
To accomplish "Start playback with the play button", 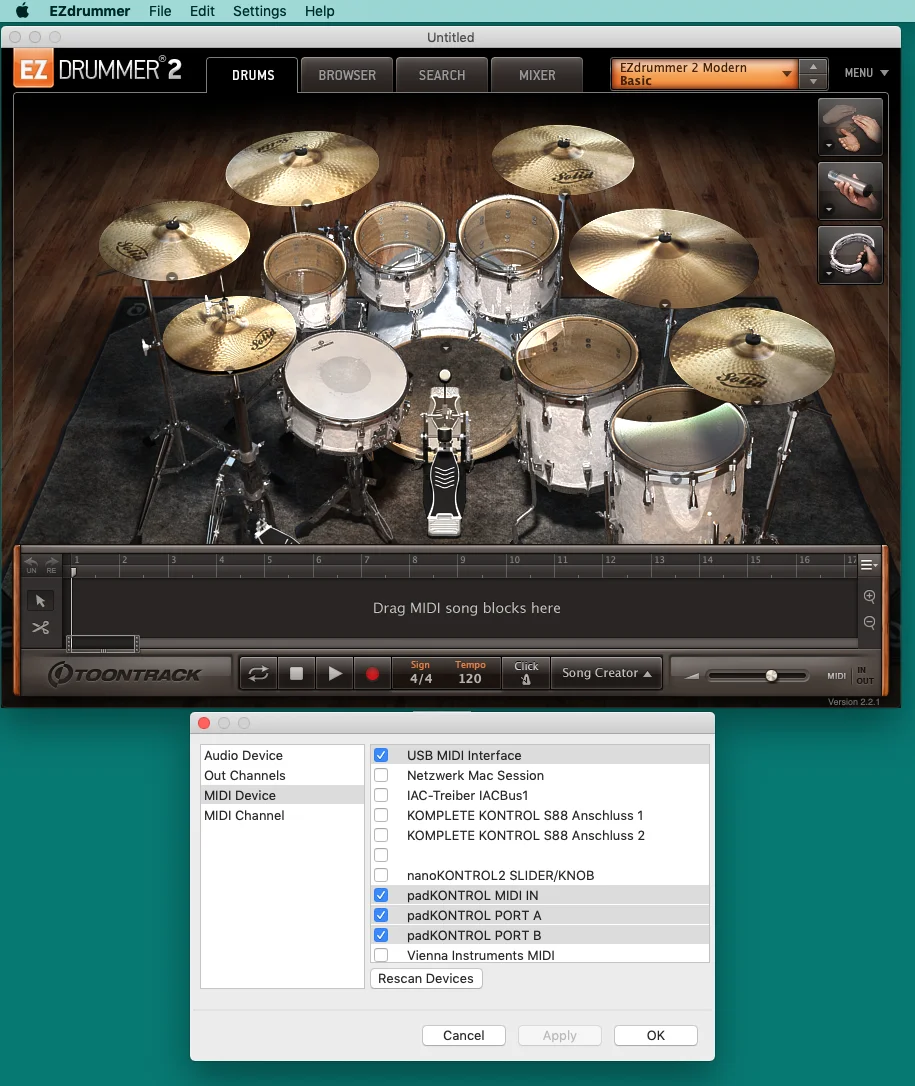I will (335, 673).
